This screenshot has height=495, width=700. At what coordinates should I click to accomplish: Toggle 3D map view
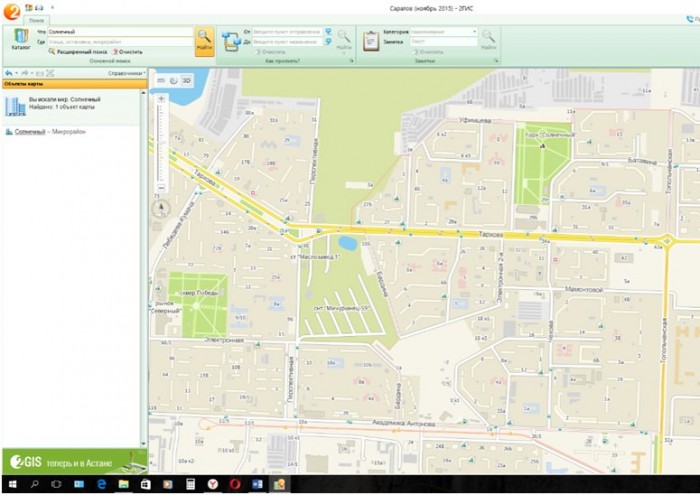pos(186,80)
